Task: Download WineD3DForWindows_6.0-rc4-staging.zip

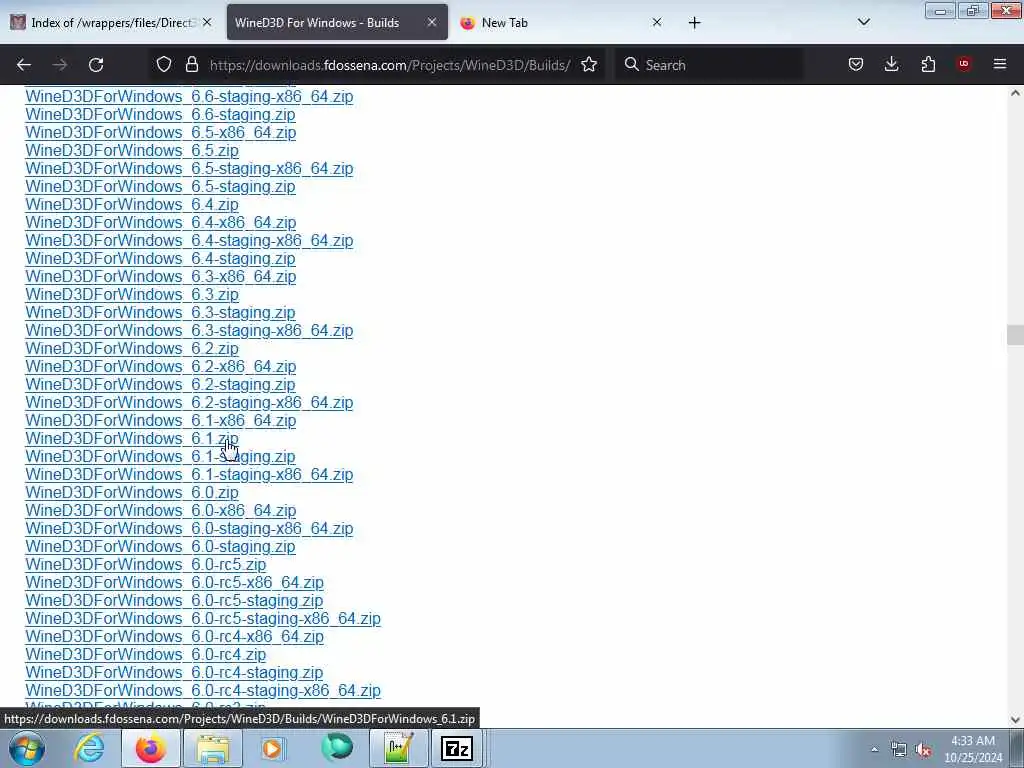Action: pos(174,673)
